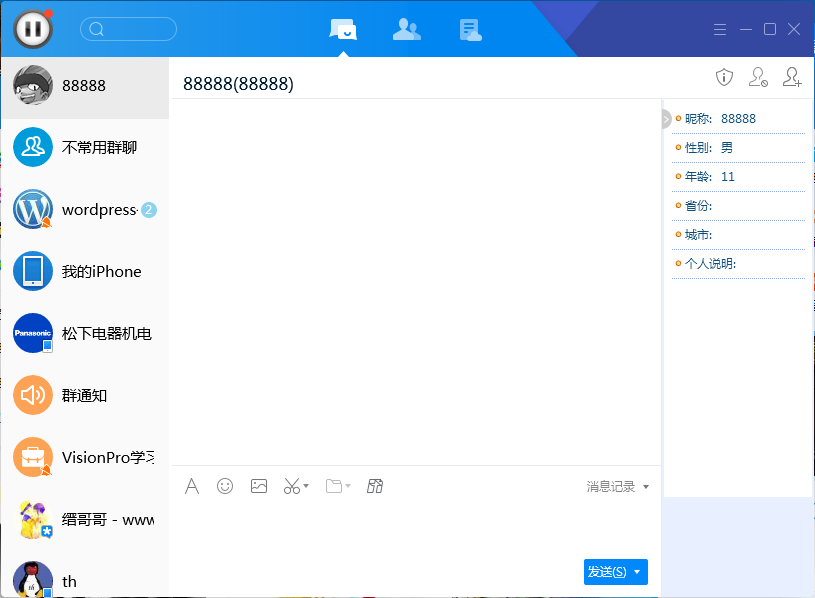Click the shield security info icon
The image size is (815, 598).
[725, 77]
